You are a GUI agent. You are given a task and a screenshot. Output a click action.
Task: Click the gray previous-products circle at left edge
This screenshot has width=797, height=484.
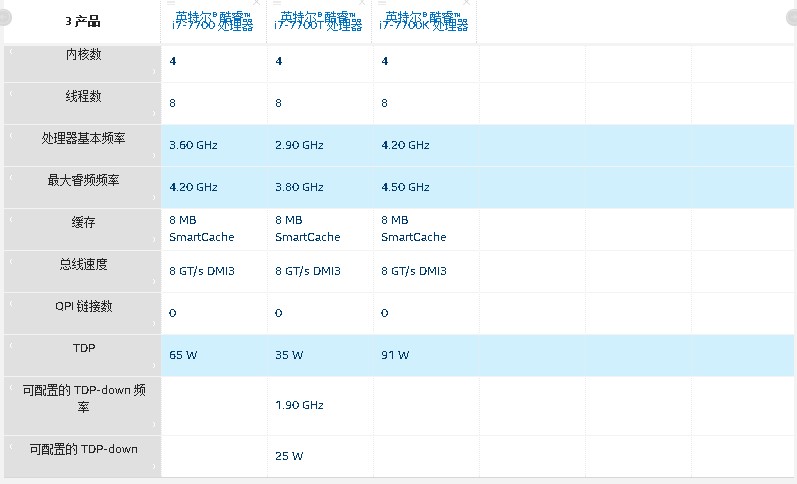(4, 17)
